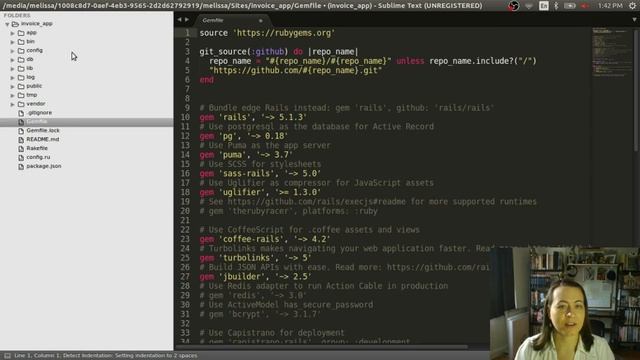The image size is (640, 360).
Task: Select Gemfile in the sidebar
Action: point(37,122)
